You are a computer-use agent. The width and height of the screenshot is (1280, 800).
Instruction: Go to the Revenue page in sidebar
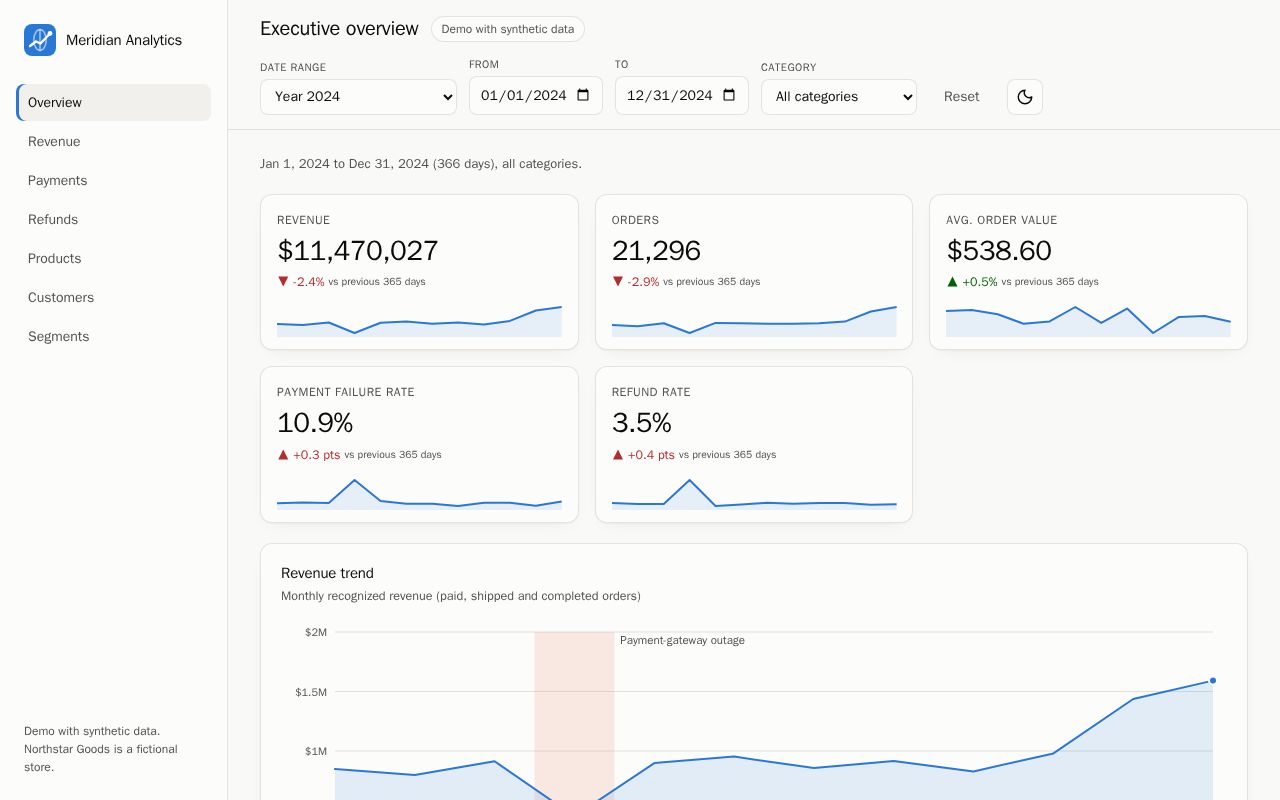click(114, 141)
